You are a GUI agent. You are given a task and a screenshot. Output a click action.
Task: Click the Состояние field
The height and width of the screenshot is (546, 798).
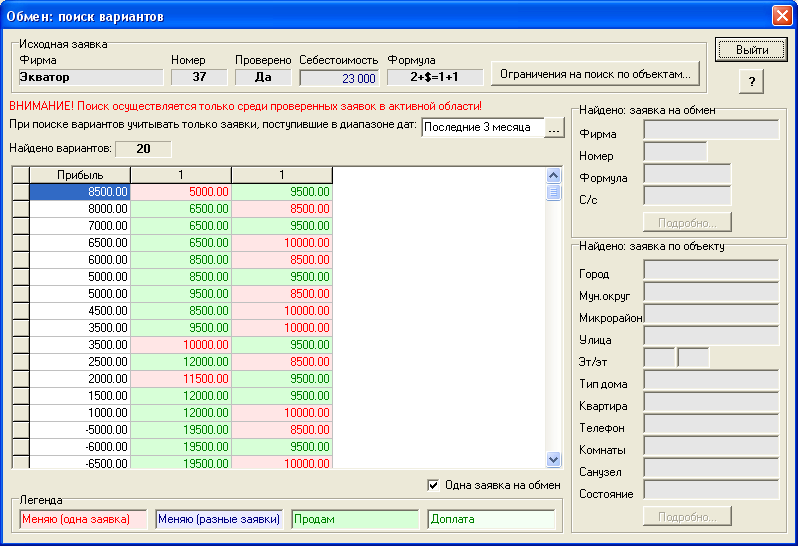pos(711,490)
